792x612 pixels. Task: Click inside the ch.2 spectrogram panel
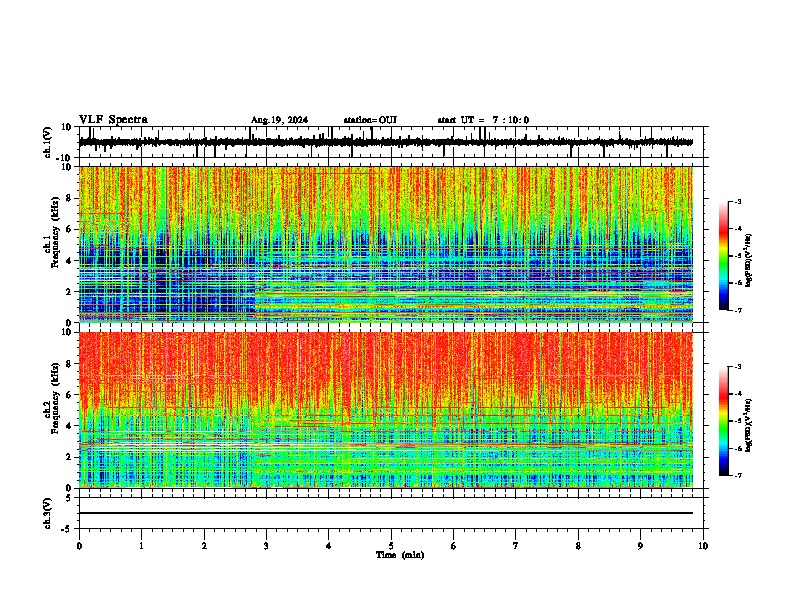point(385,410)
